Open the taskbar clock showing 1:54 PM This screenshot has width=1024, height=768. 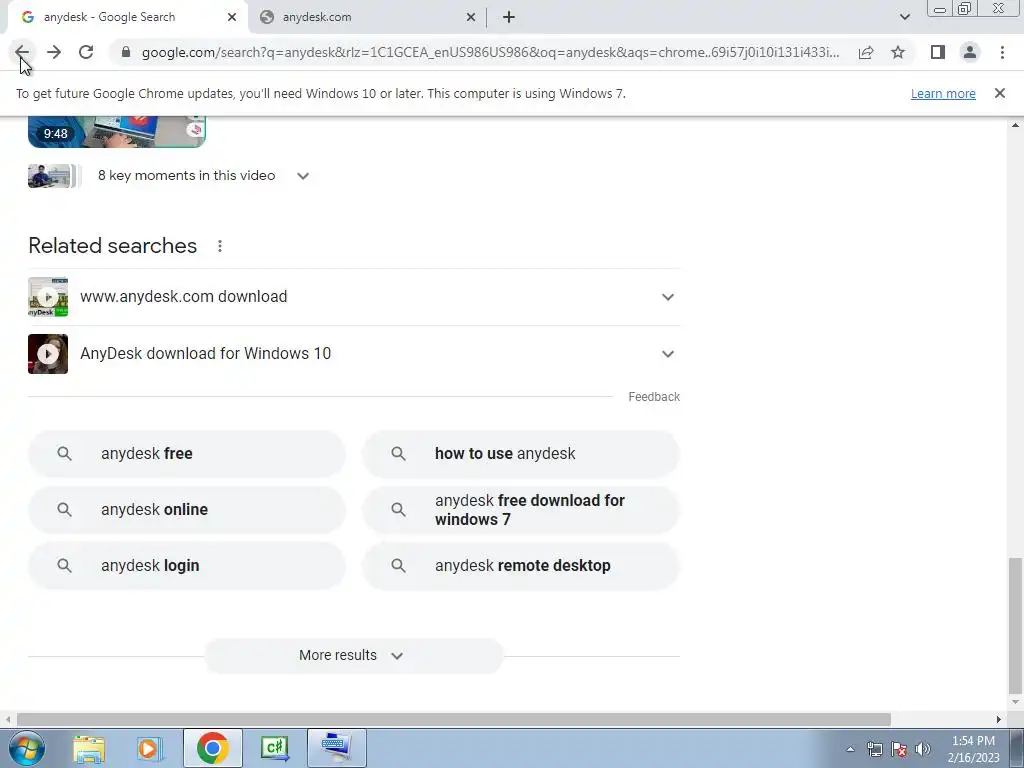(973, 749)
